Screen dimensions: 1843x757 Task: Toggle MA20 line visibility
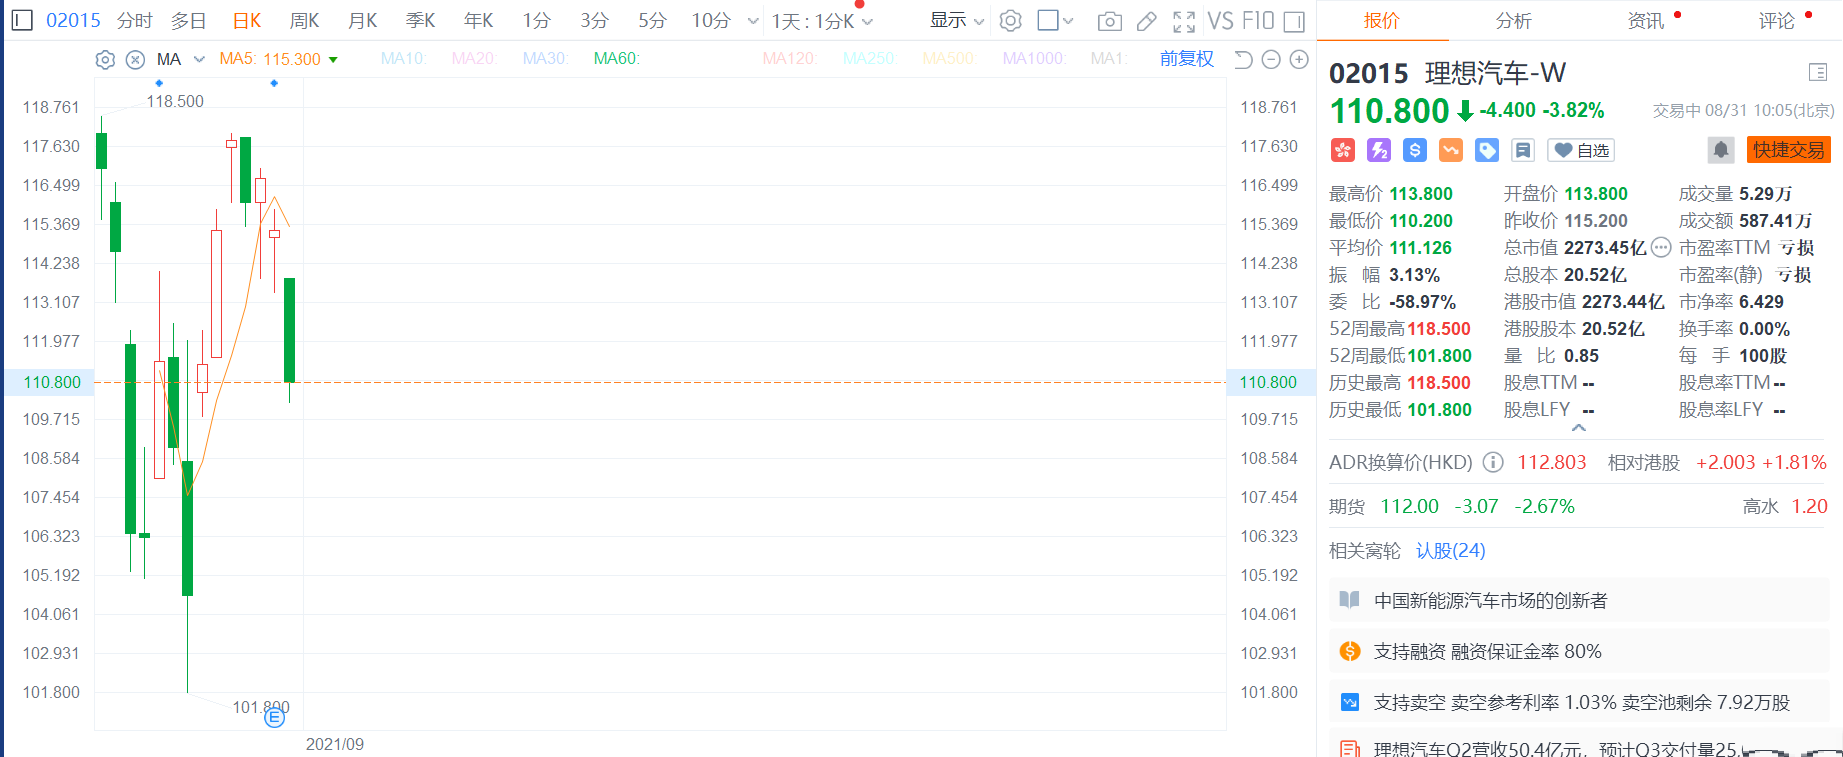(x=474, y=59)
